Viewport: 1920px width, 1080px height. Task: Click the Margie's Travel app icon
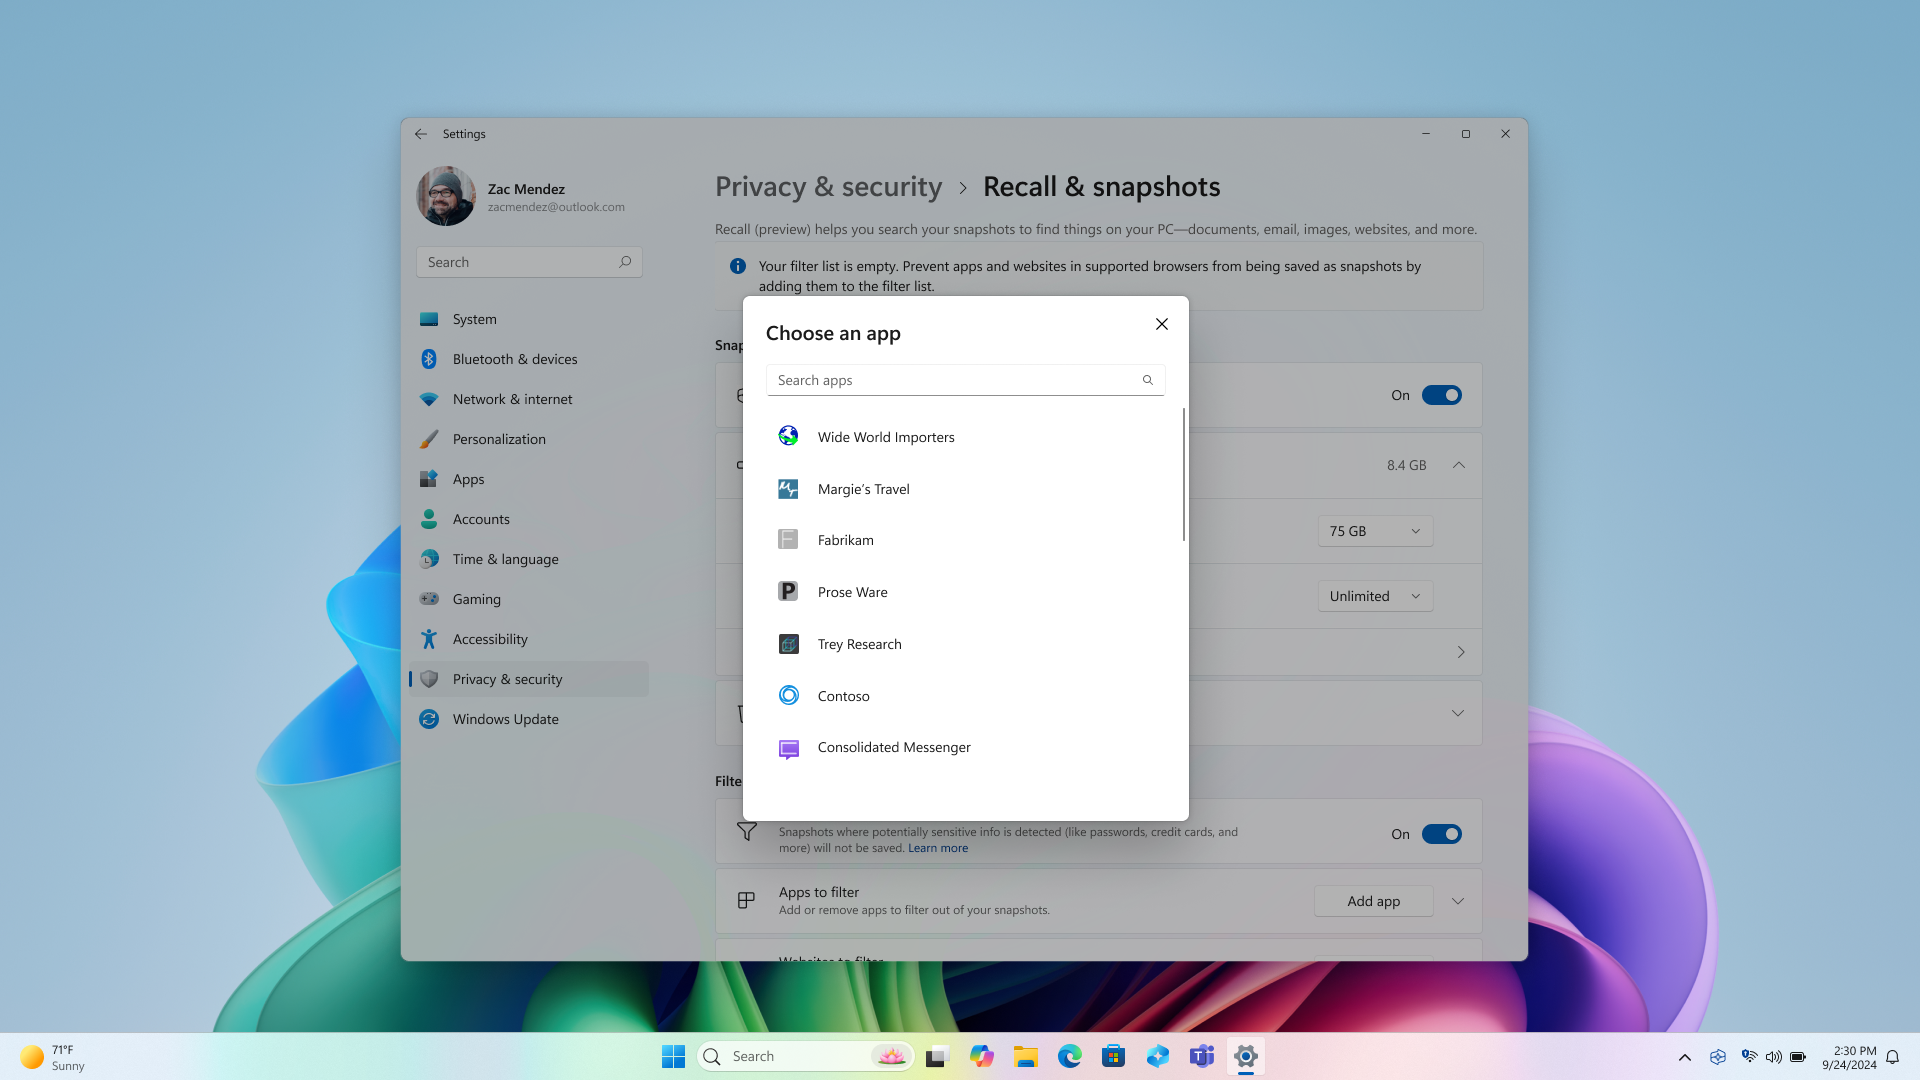[787, 488]
